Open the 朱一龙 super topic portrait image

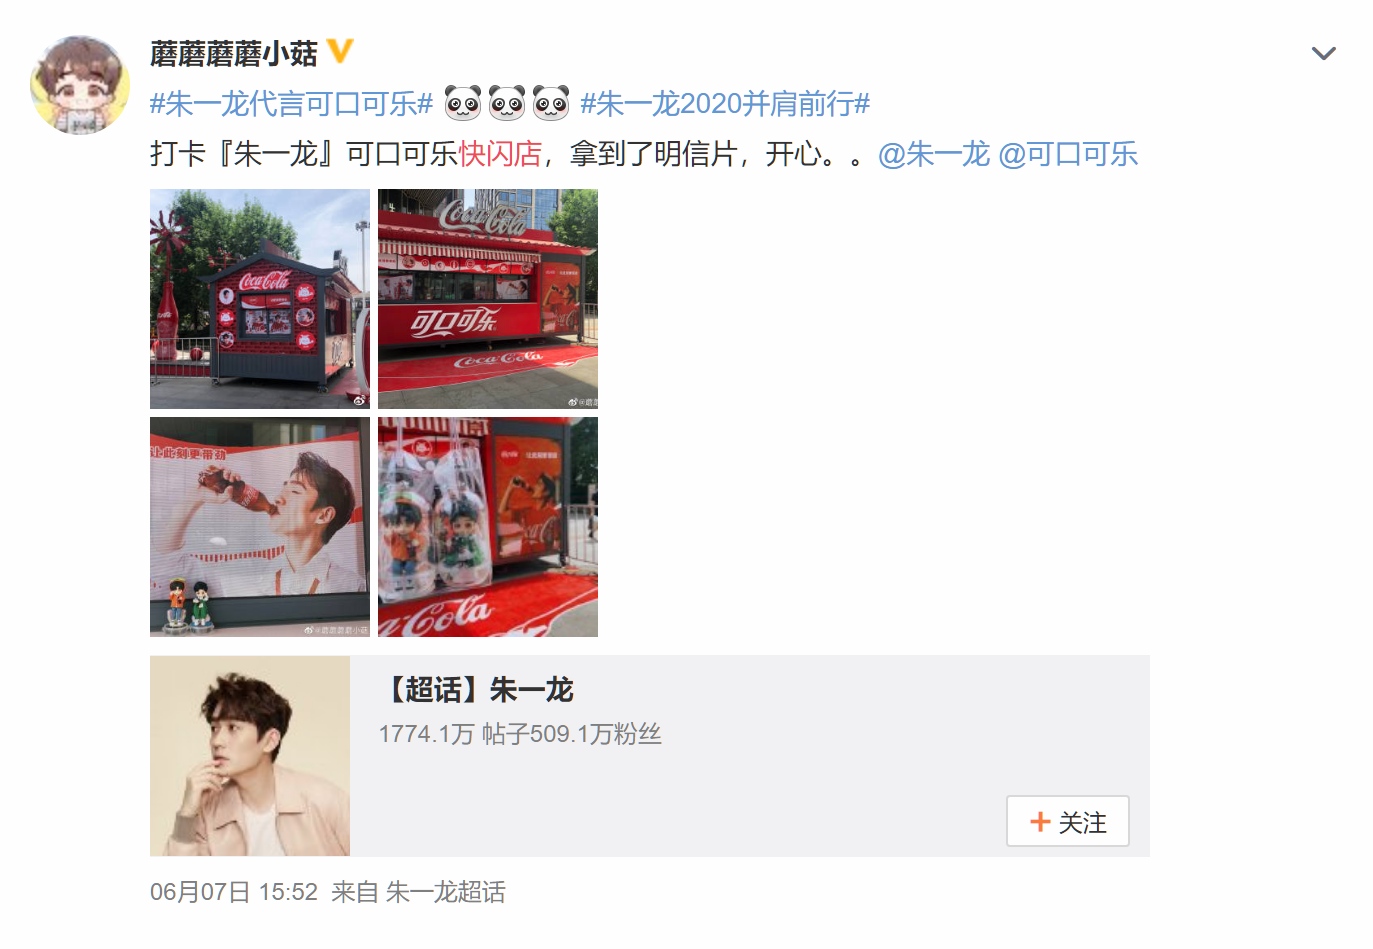(250, 756)
